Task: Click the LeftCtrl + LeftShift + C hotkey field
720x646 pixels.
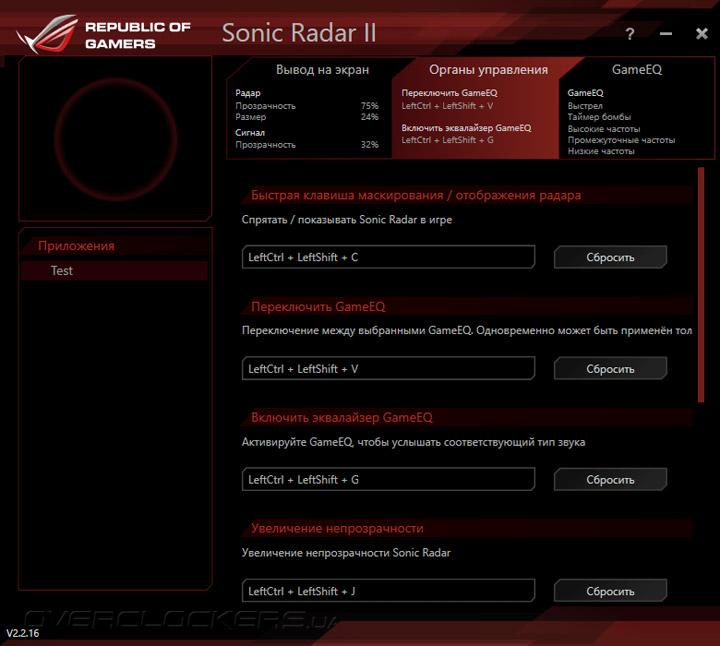Action: click(388, 257)
